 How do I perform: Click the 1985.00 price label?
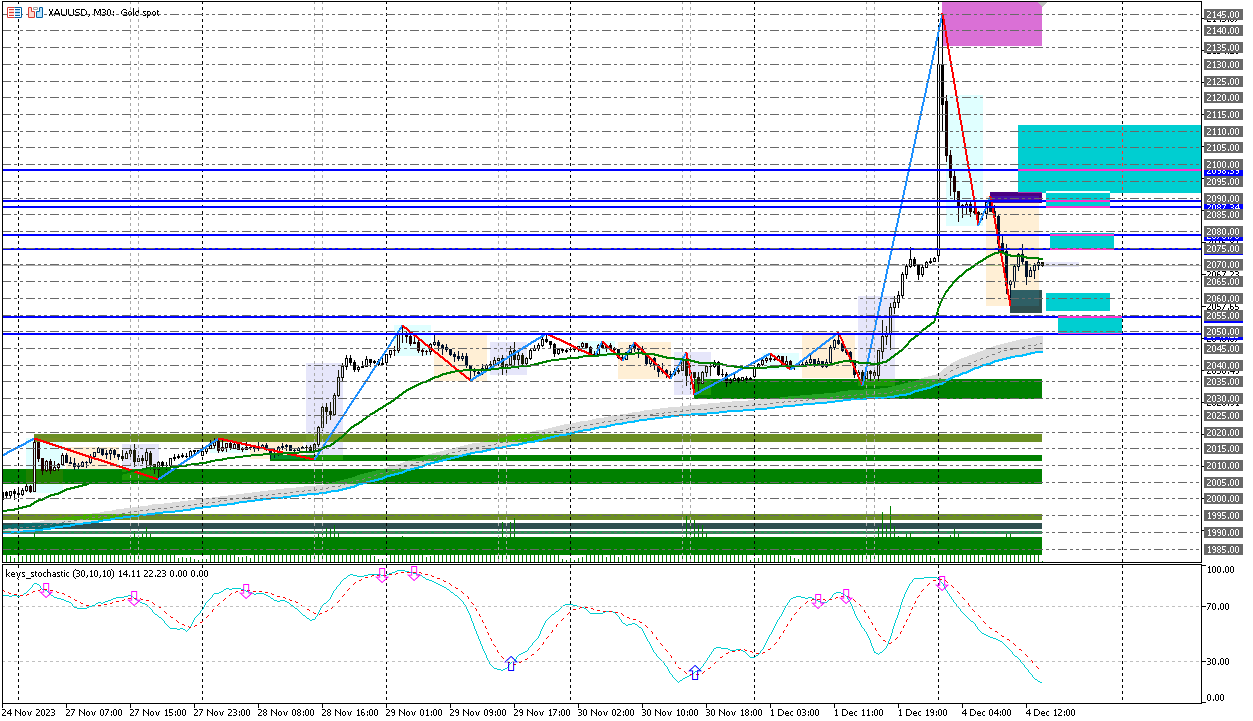point(1224,549)
